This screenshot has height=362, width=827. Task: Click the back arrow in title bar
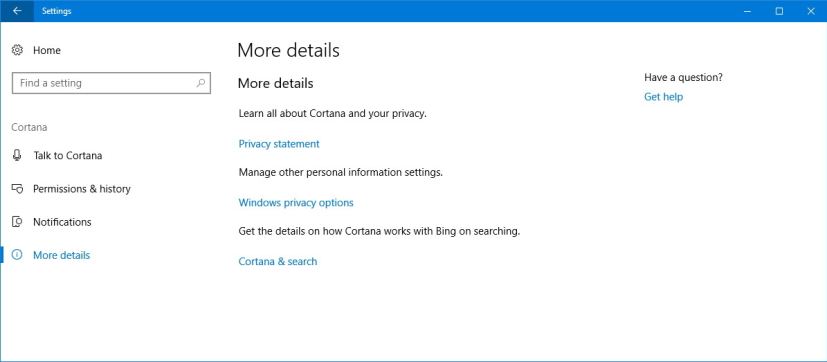pos(17,11)
